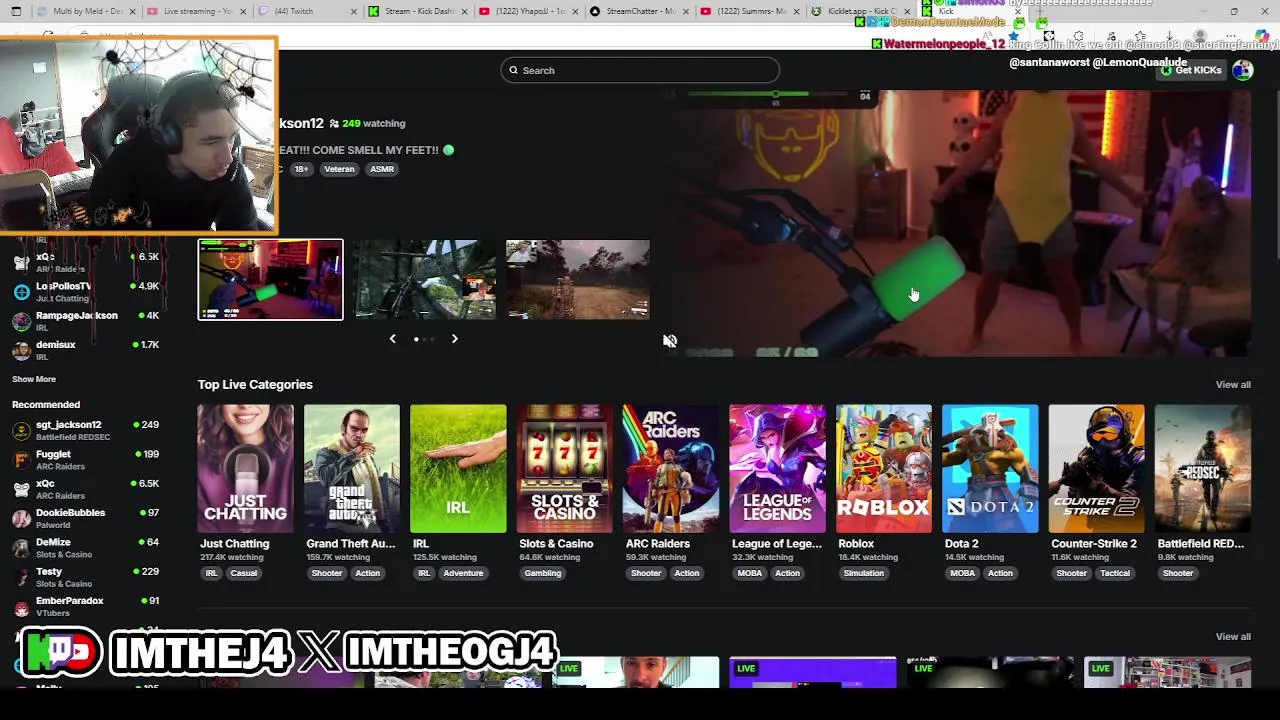Image resolution: width=1280 pixels, height=720 pixels.
Task: Go to next featured stream arrow
Action: coord(454,339)
